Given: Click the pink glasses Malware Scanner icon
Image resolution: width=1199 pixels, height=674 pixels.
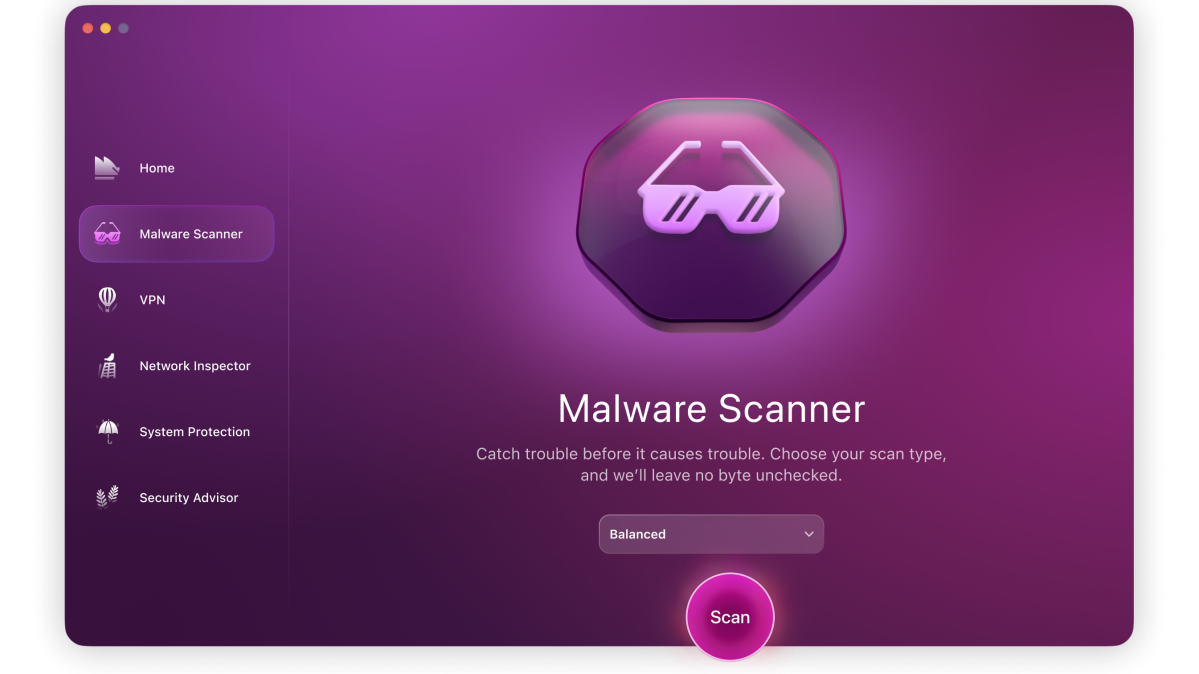Looking at the screenshot, I should 105,233.
